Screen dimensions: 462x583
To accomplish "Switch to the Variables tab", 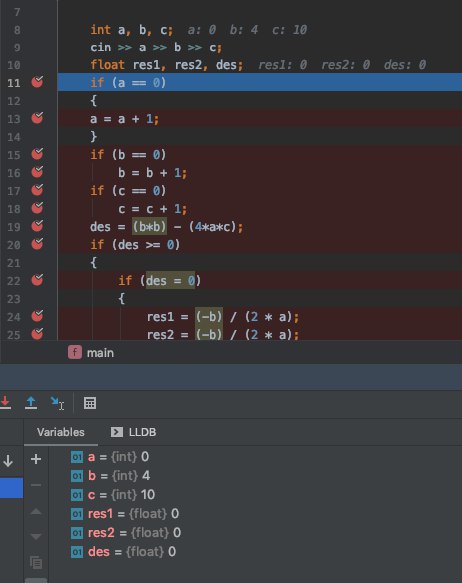I will click(x=61, y=432).
